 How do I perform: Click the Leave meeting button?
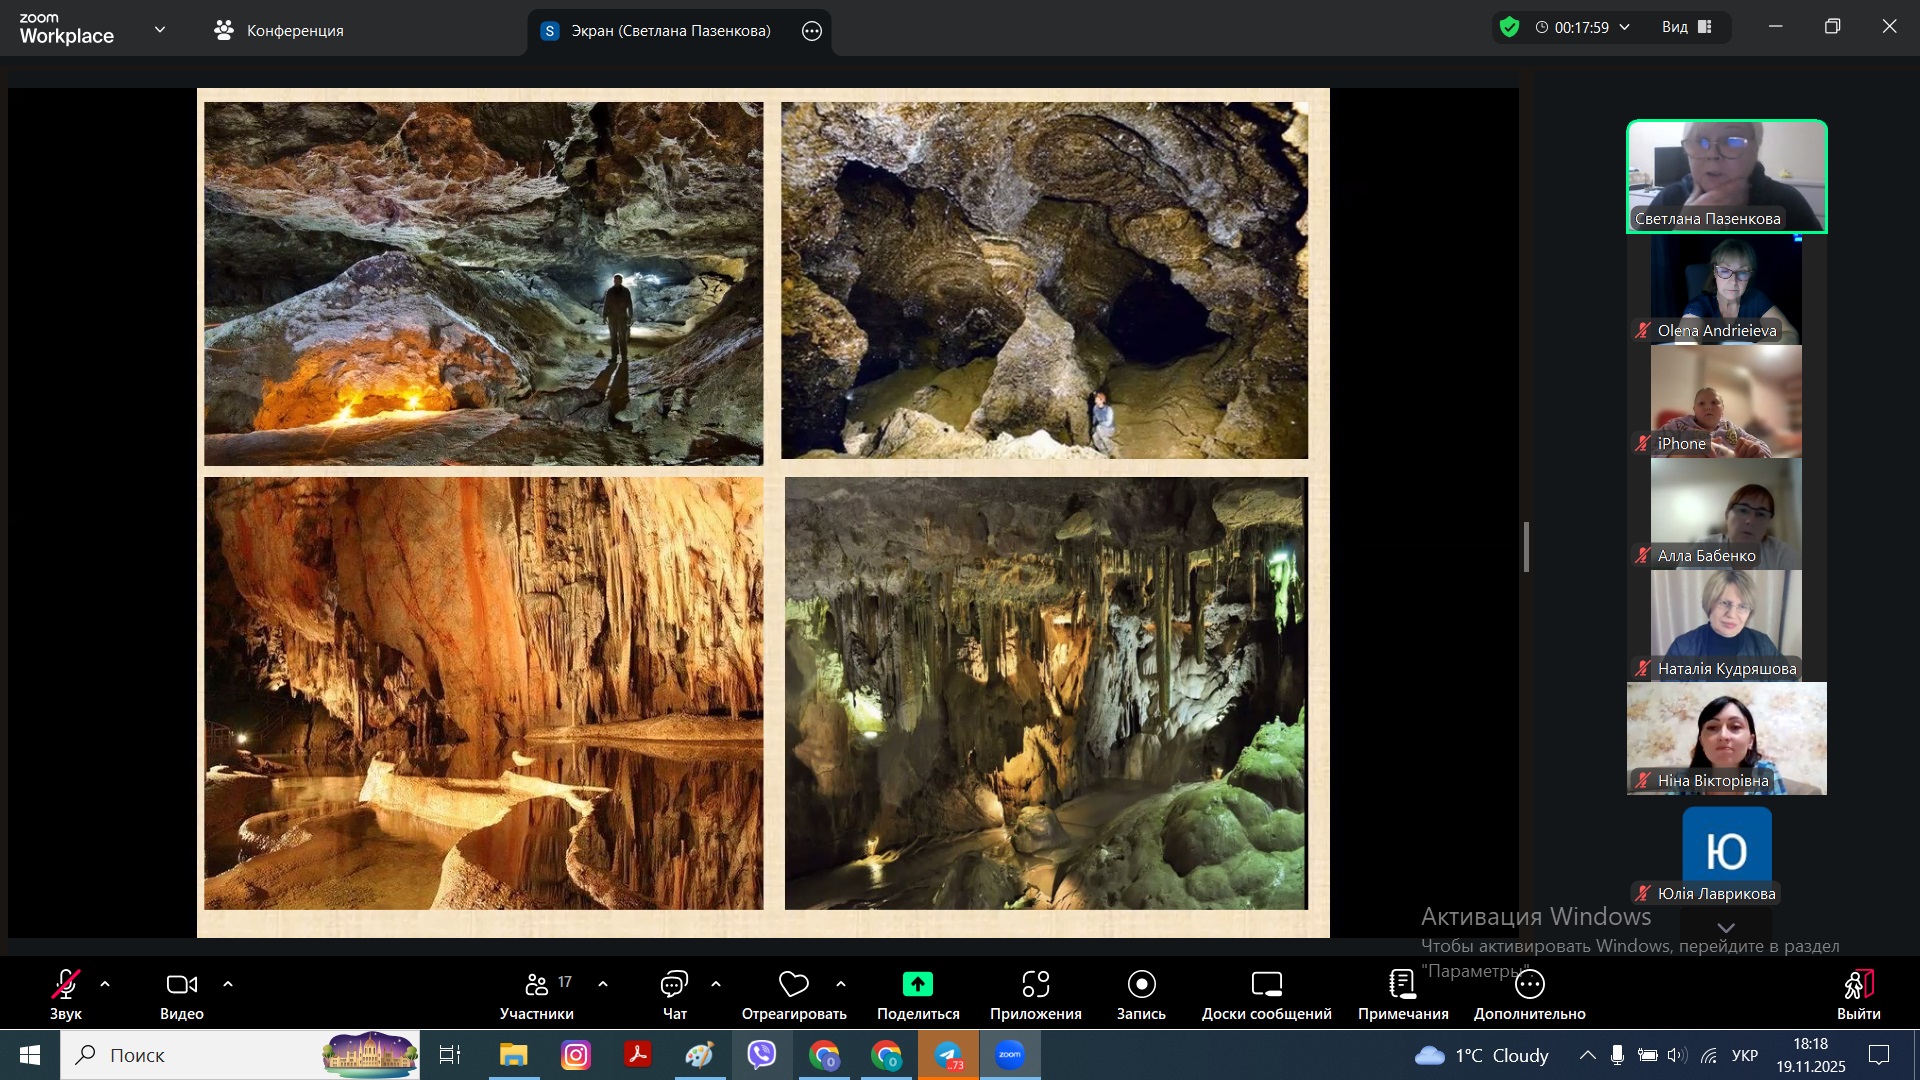[x=1858, y=985]
